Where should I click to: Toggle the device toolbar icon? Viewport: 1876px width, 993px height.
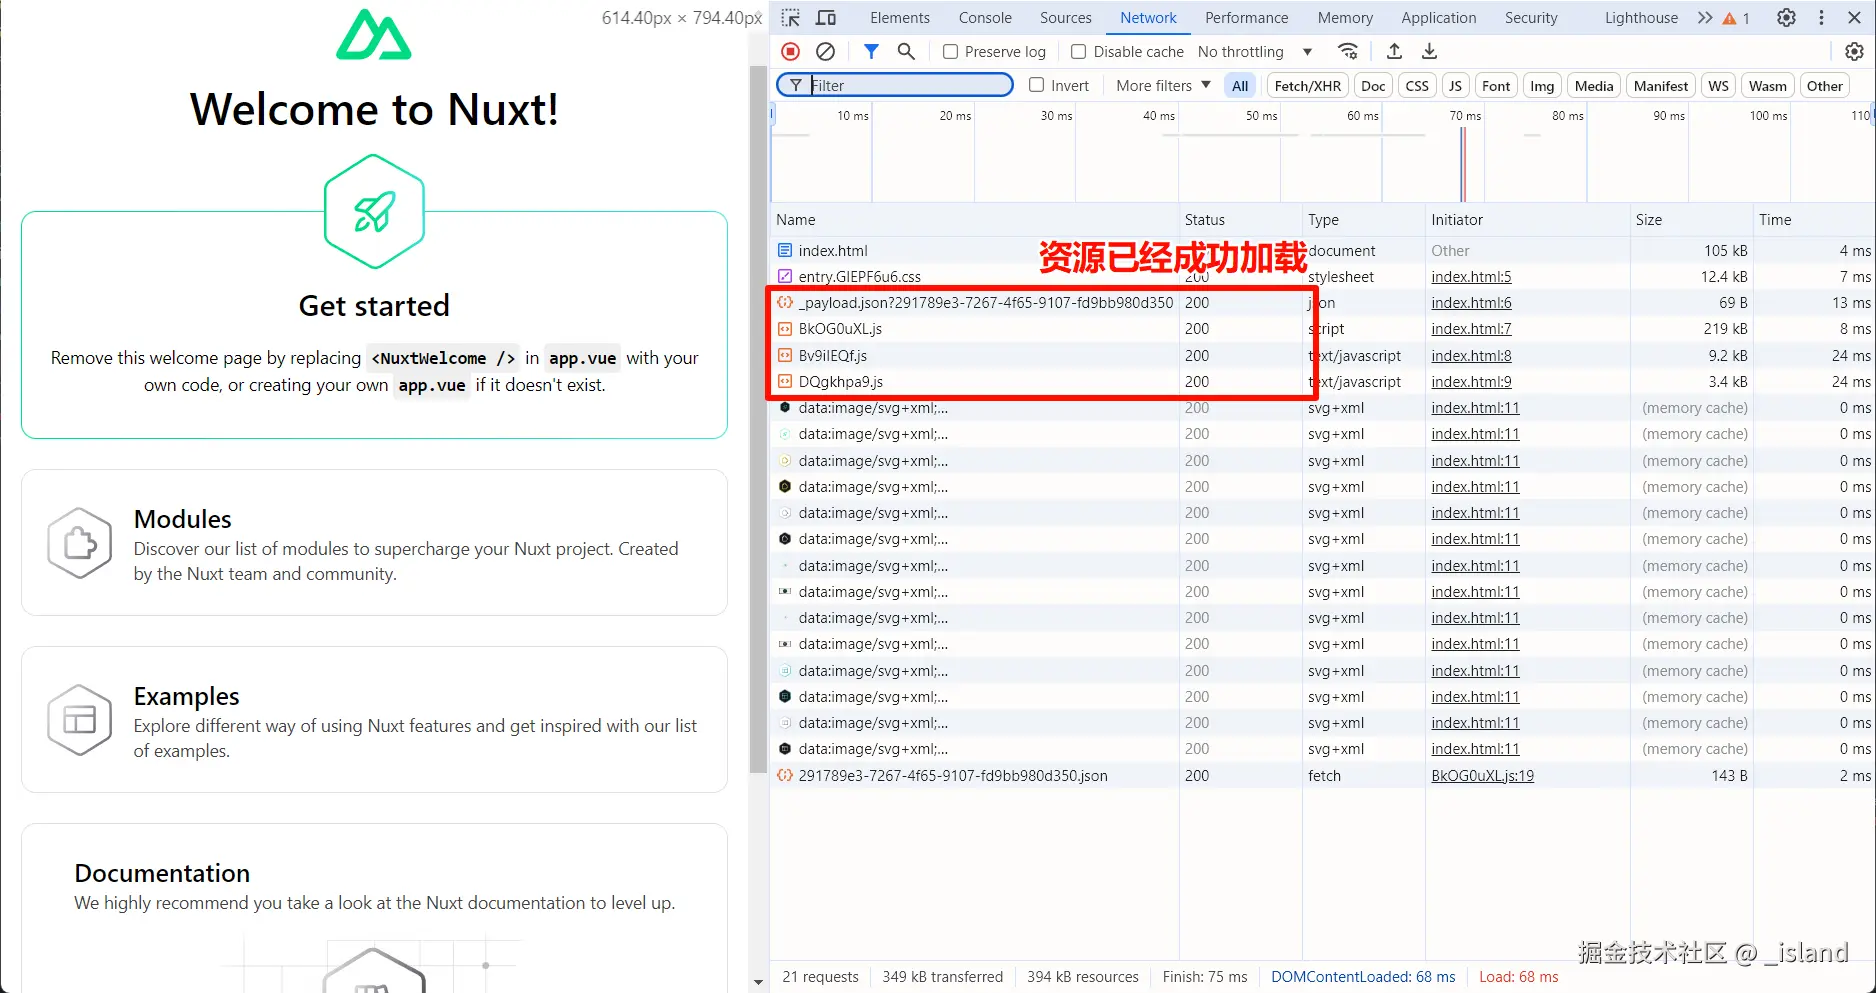tap(826, 18)
